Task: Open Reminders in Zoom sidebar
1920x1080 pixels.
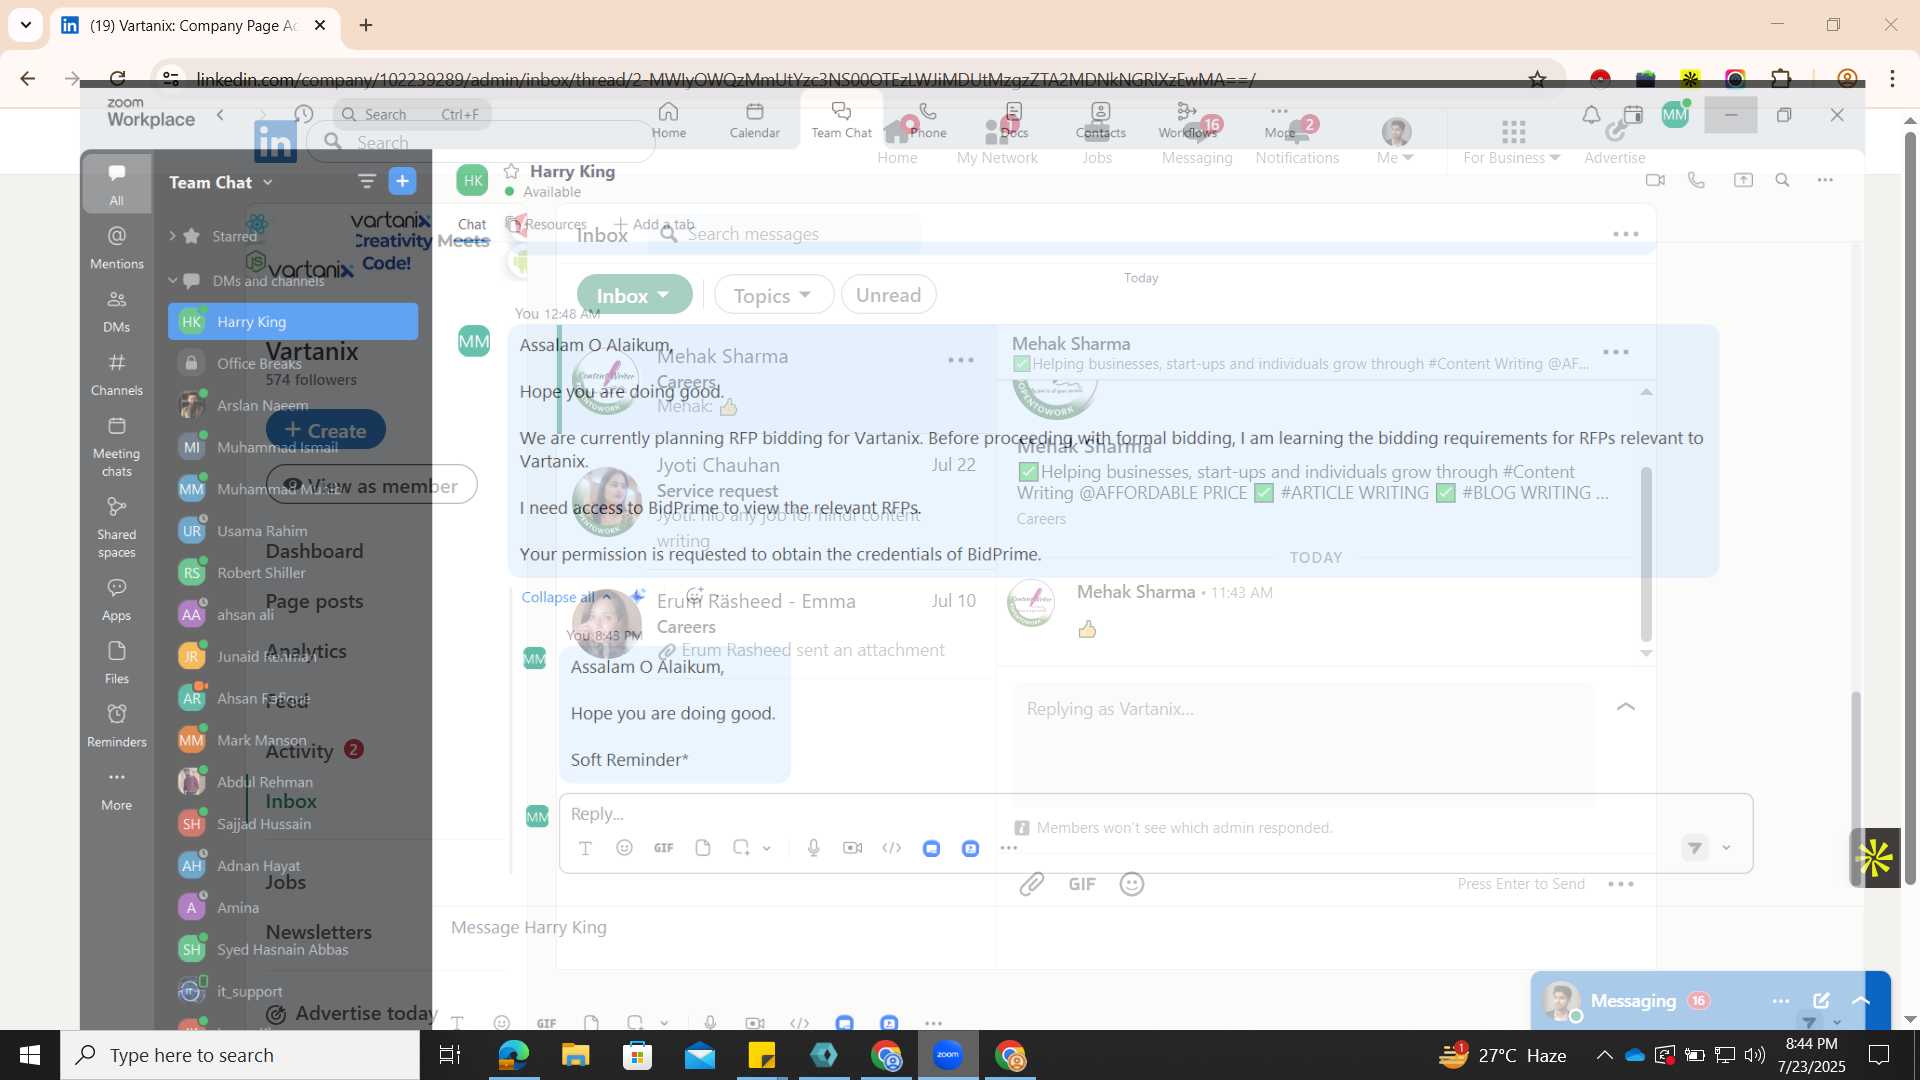Action: coord(117,726)
